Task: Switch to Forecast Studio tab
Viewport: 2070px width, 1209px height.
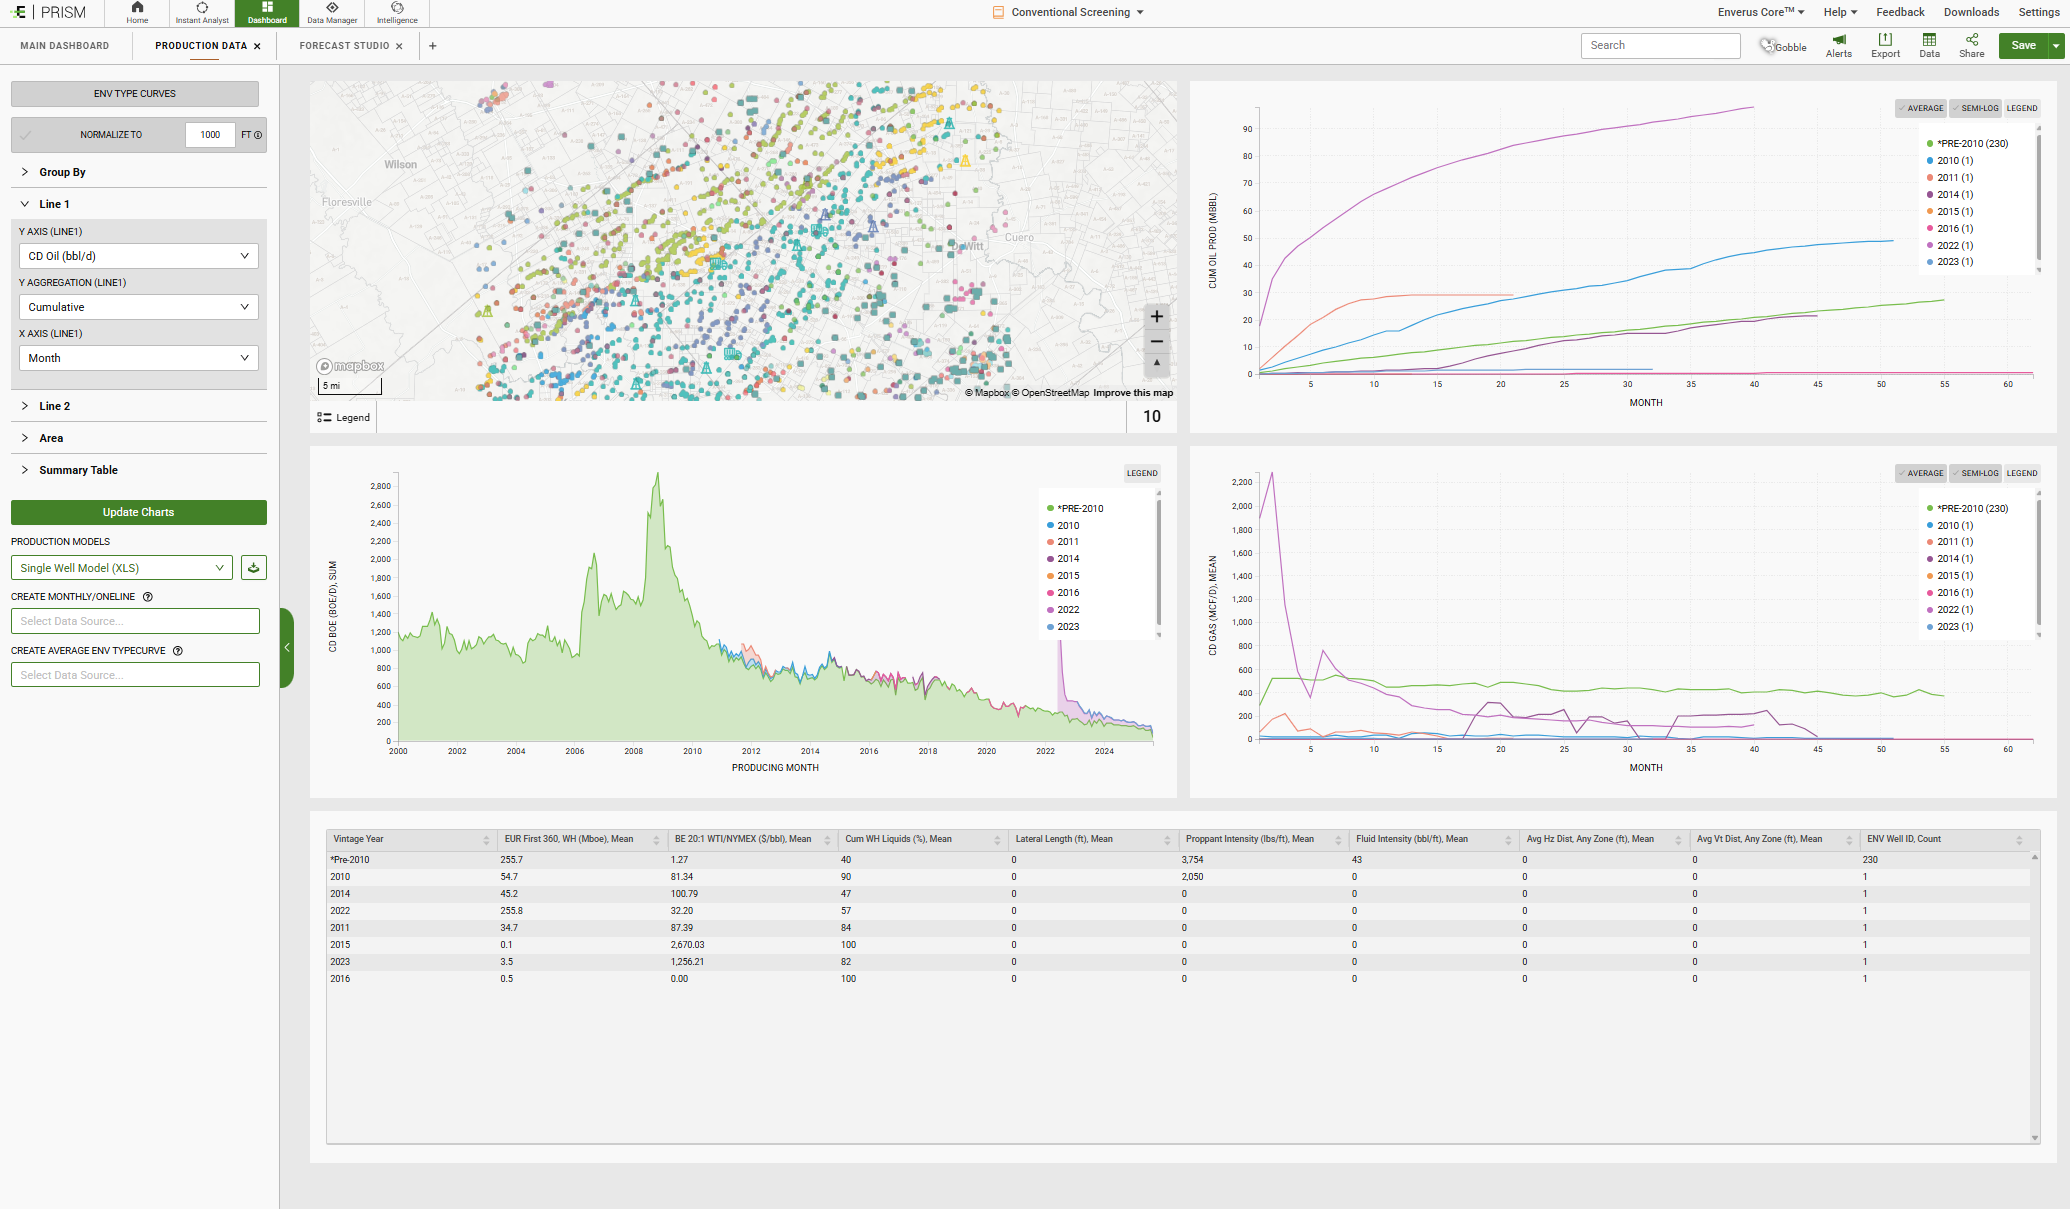Action: [344, 46]
